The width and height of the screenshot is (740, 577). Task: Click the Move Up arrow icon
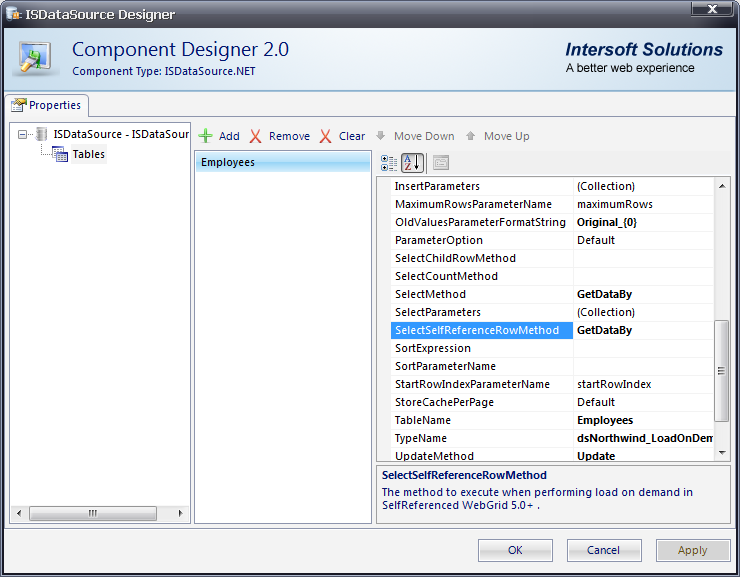471,136
